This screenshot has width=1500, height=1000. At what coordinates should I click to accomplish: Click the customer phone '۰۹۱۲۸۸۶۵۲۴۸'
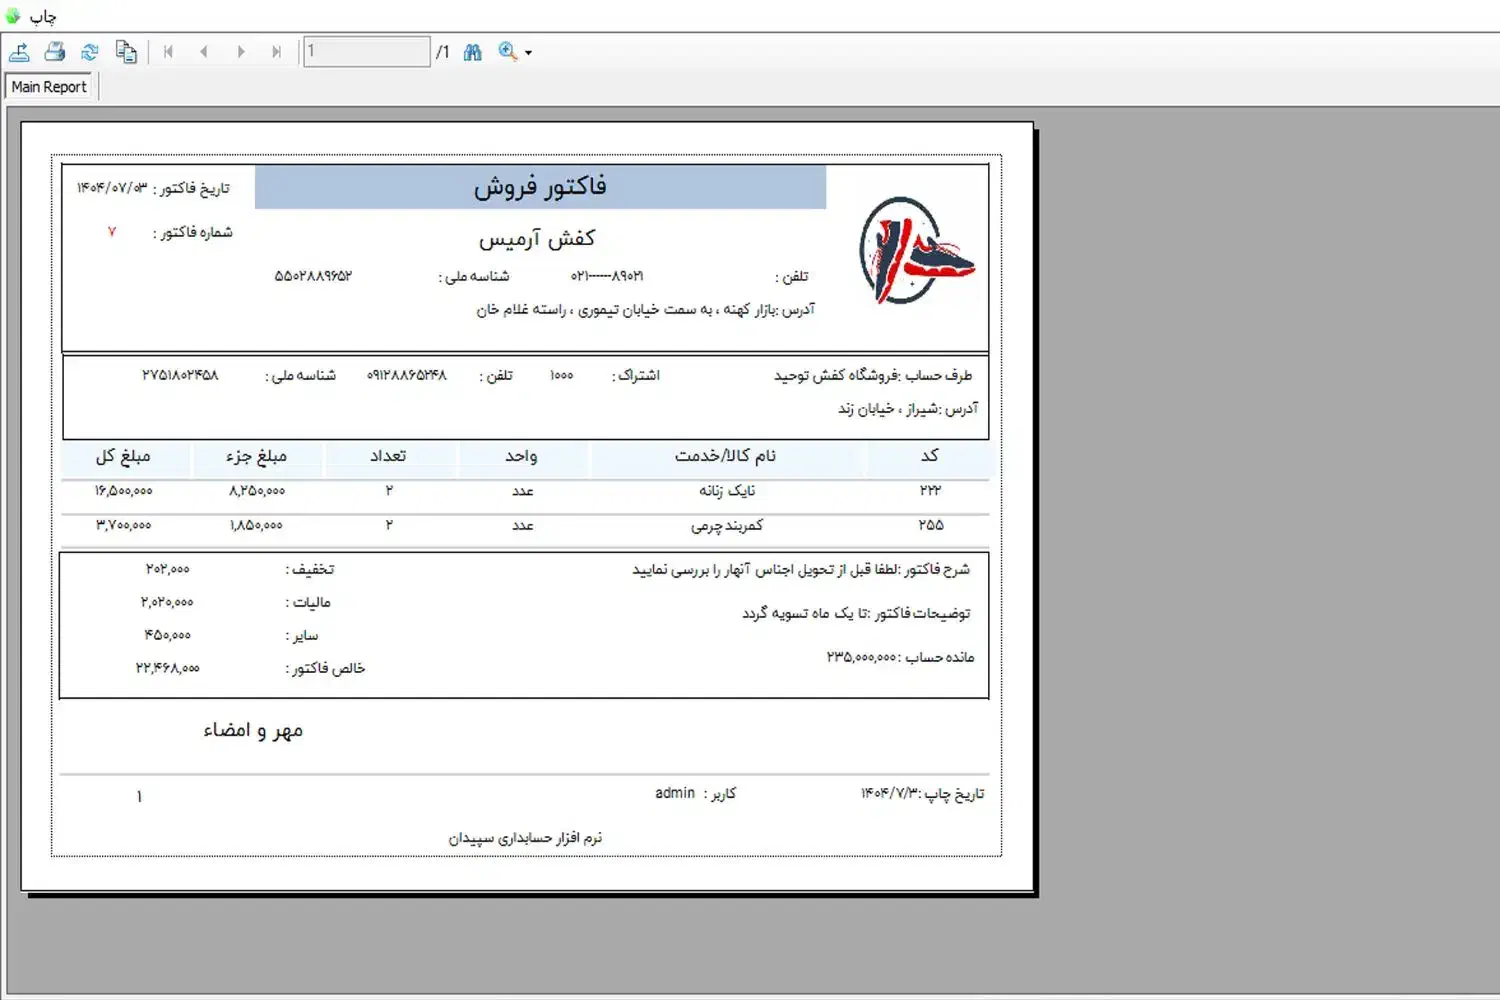(406, 375)
